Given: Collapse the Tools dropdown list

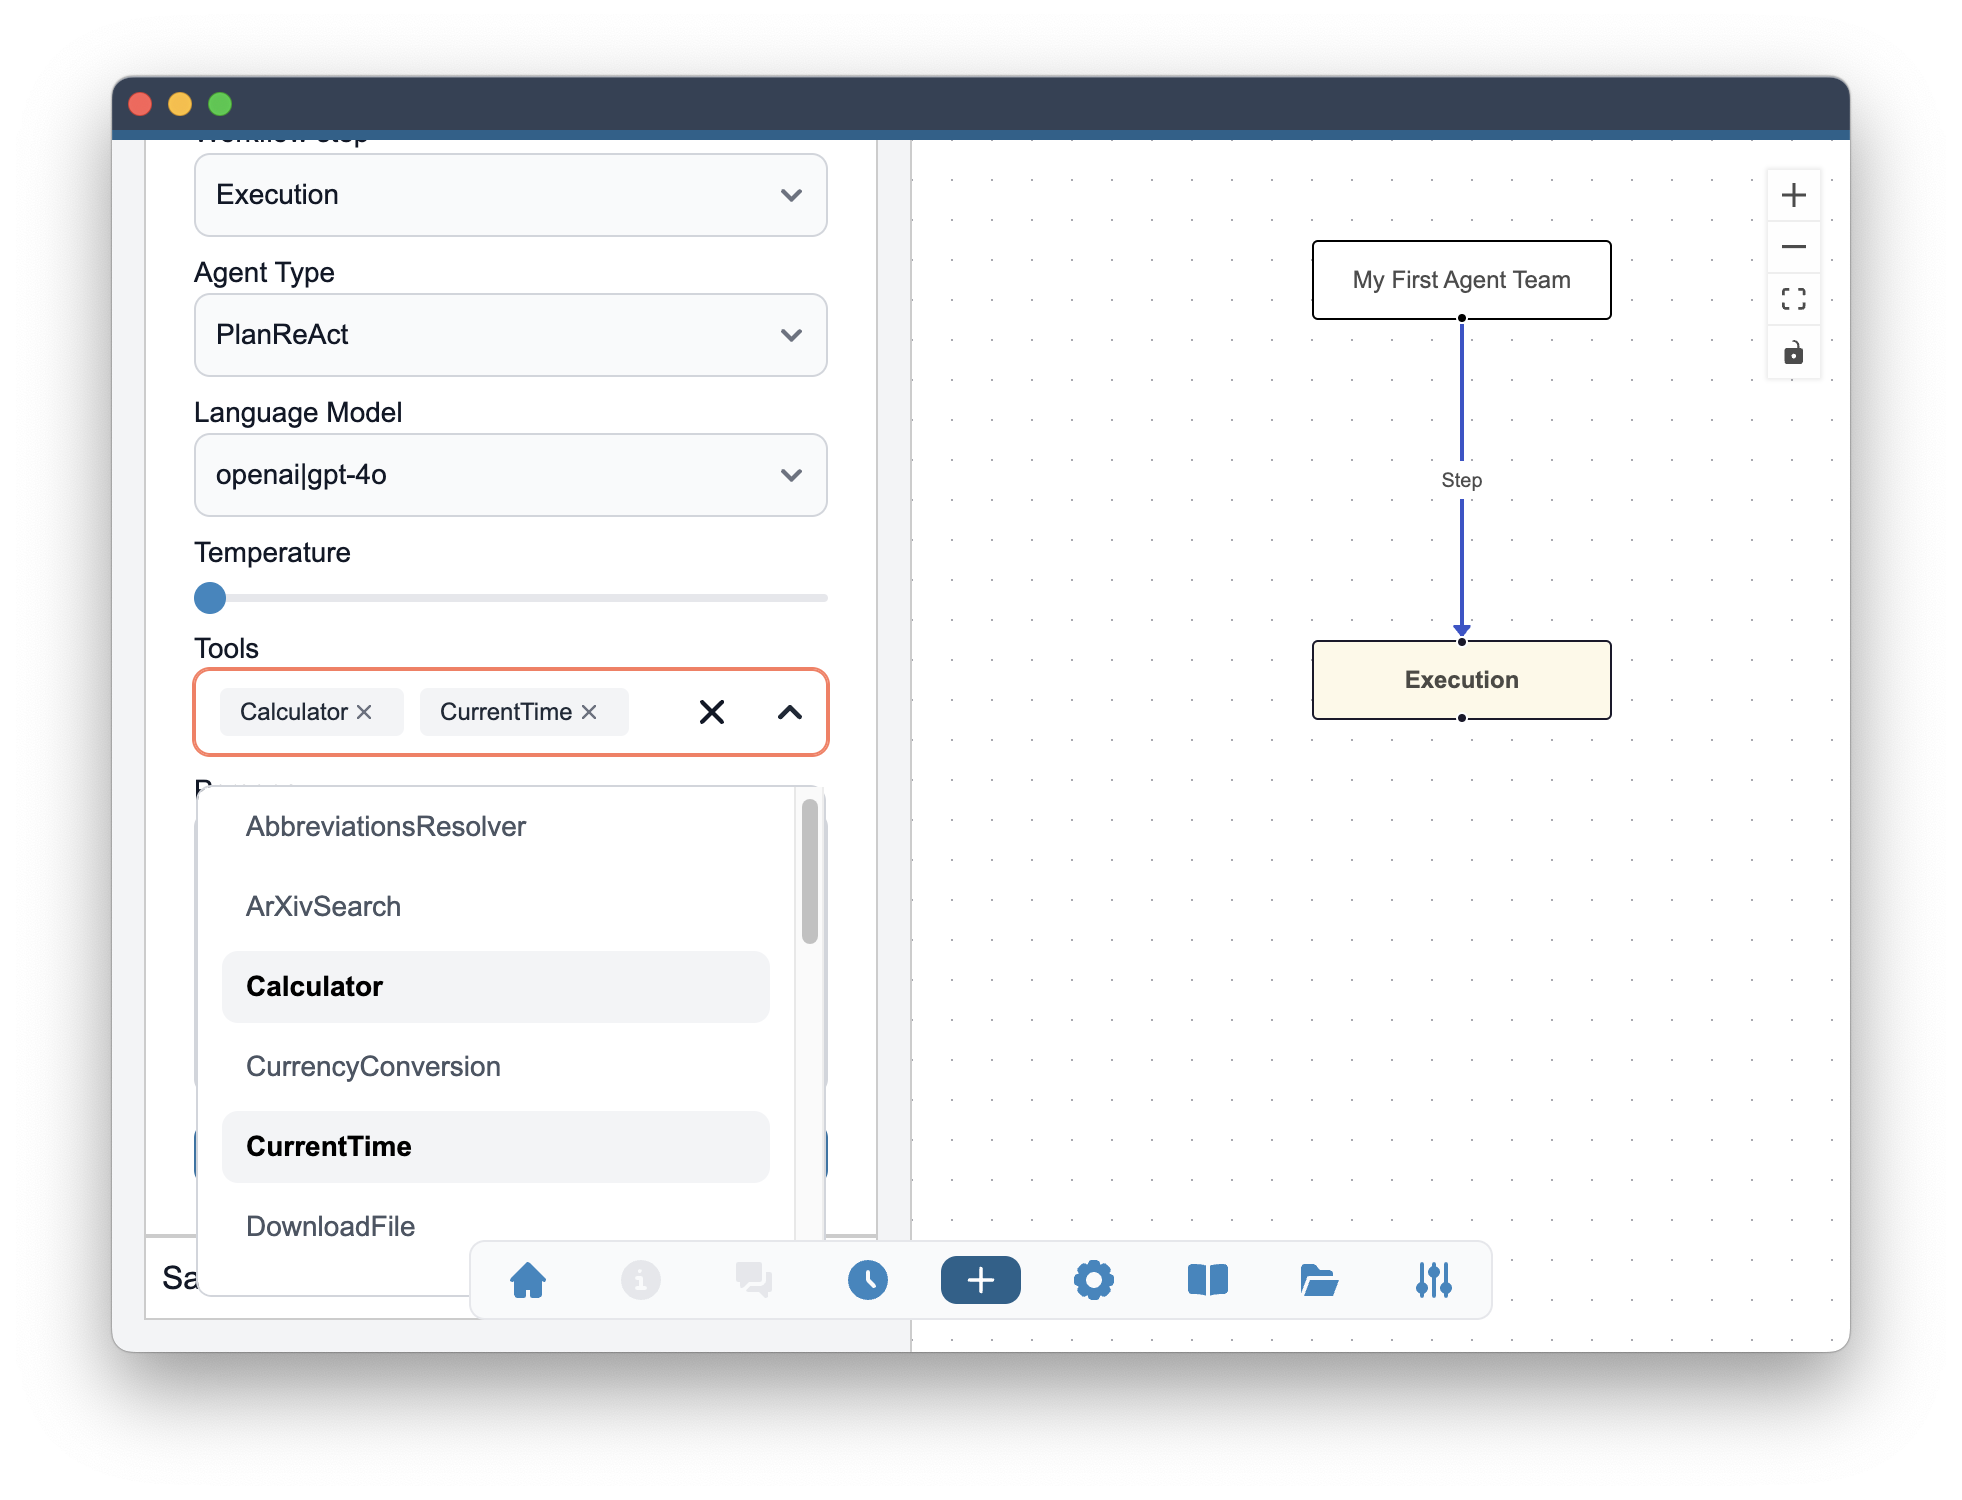Looking at the screenshot, I should (790, 712).
